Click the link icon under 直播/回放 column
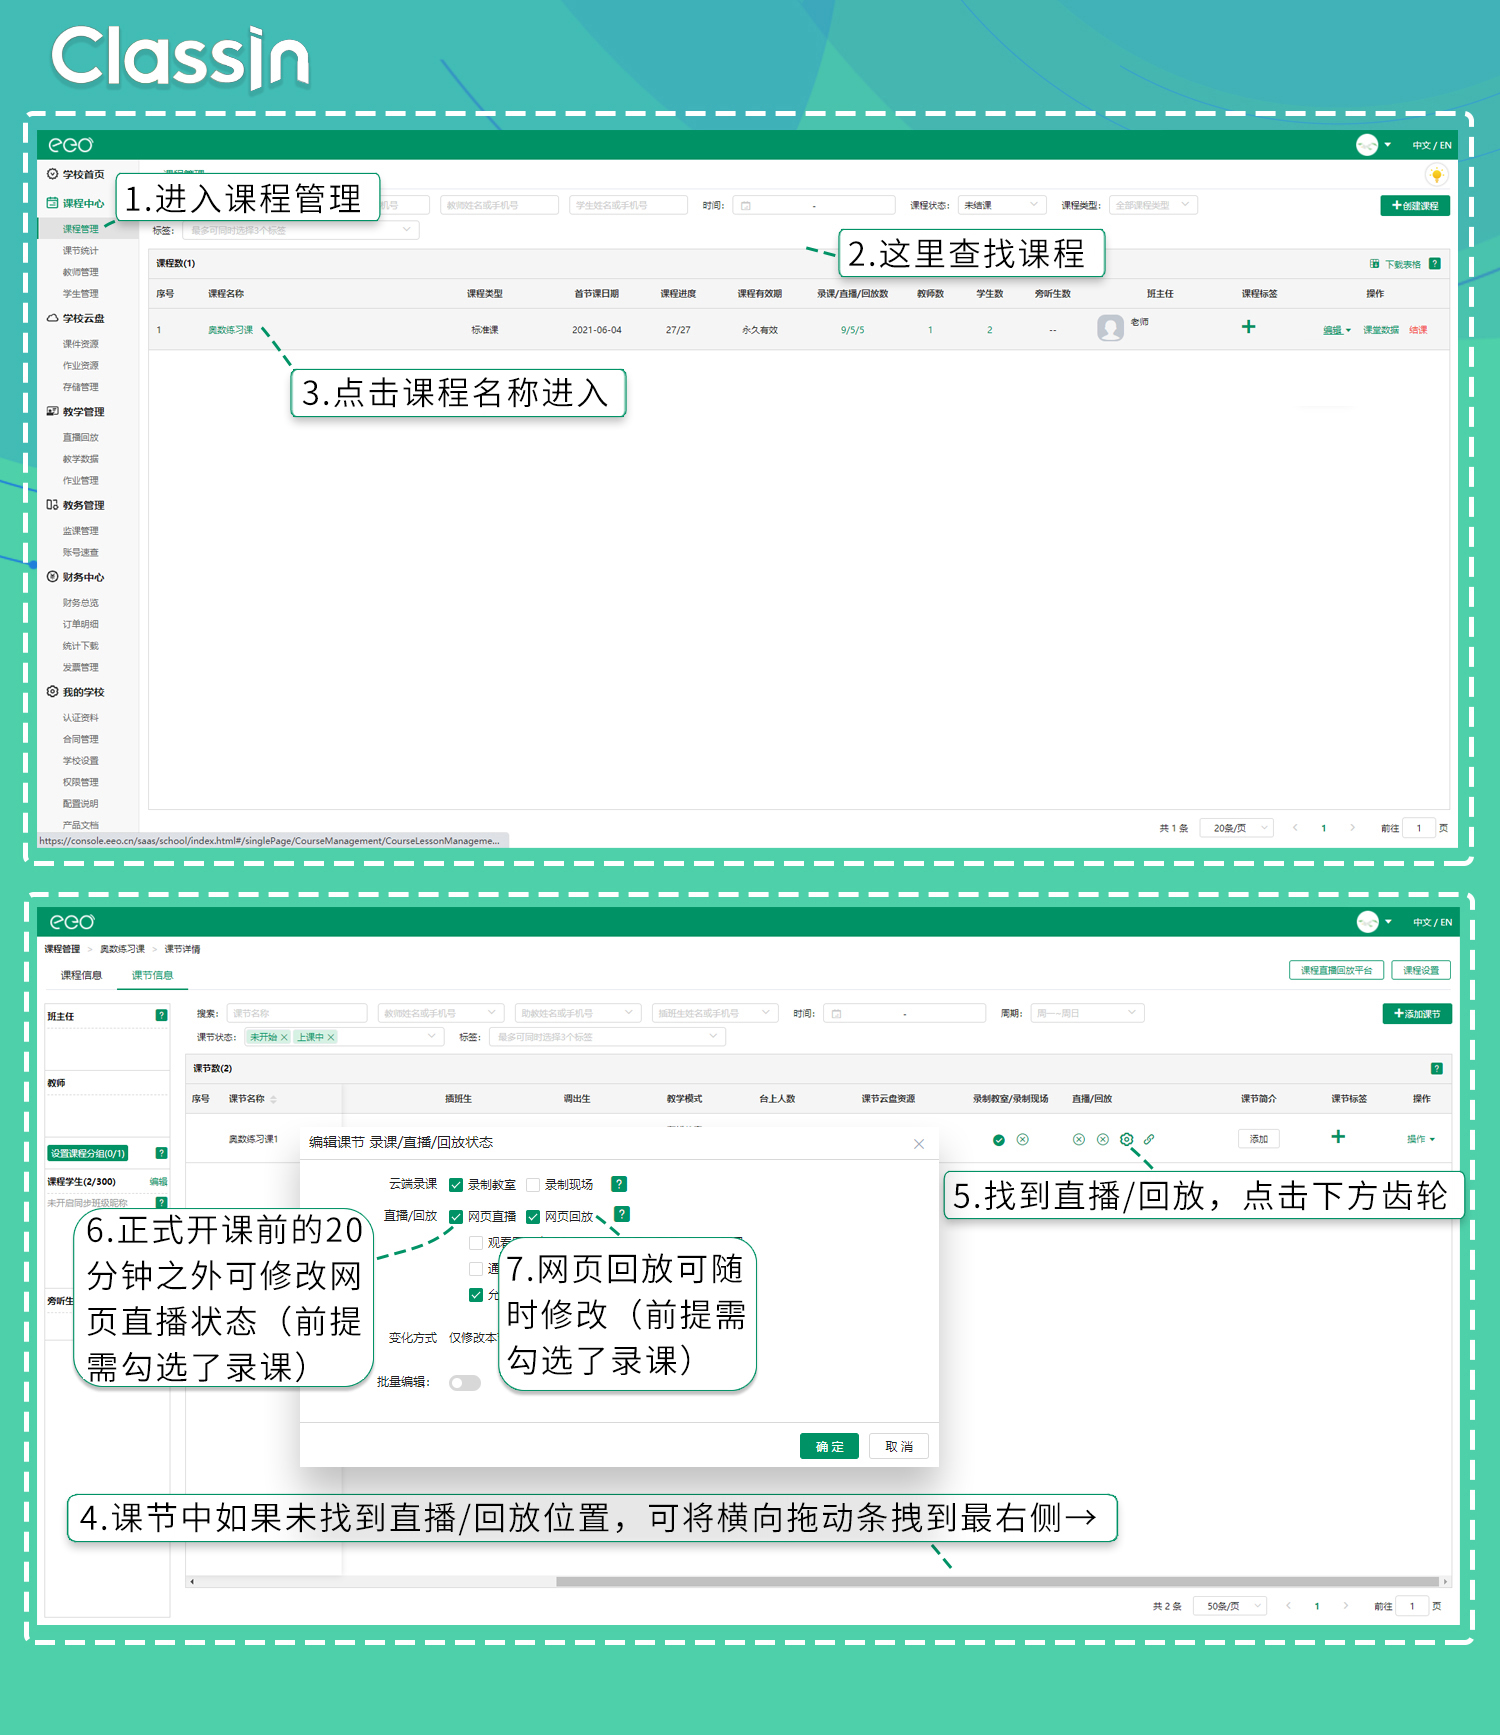The width and height of the screenshot is (1500, 1735). coord(1149,1139)
